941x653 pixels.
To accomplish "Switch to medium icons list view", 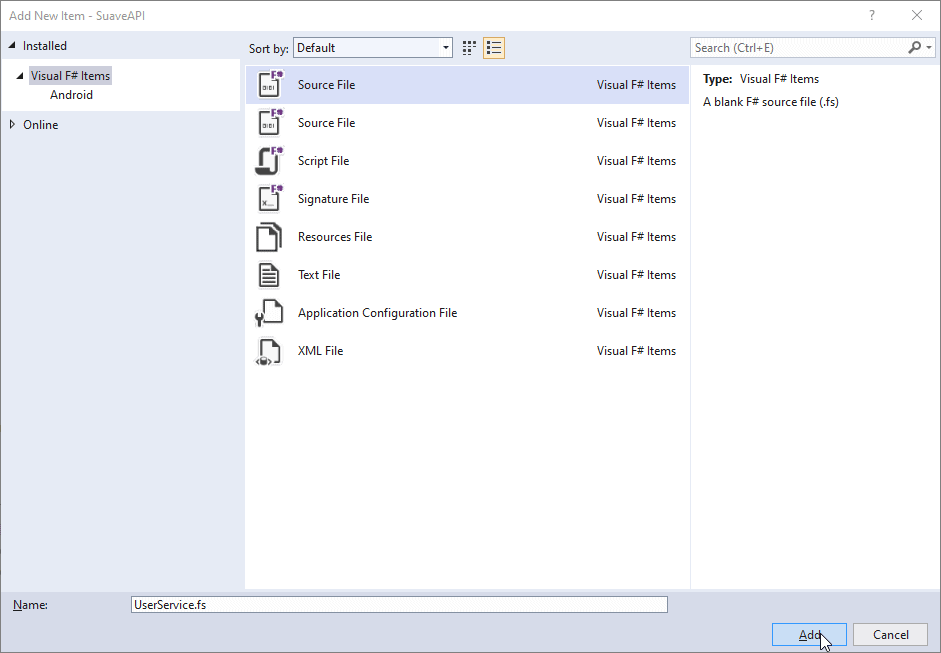I will 494,48.
